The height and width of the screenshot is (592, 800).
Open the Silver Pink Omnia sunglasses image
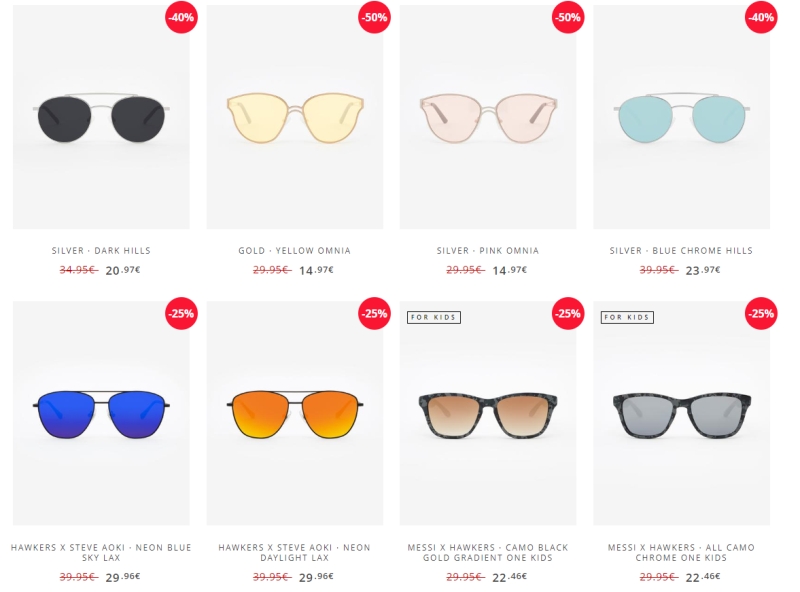tap(488, 117)
